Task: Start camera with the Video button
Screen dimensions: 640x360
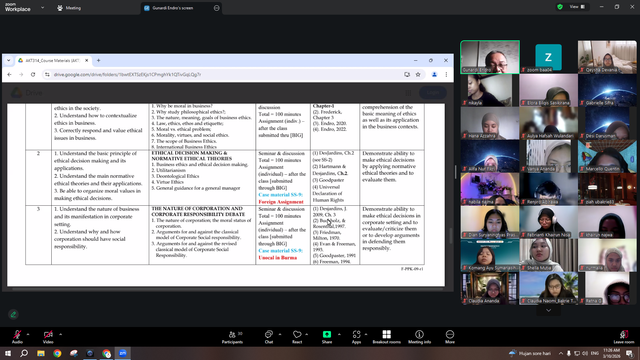Action: pyautogui.click(x=48, y=337)
